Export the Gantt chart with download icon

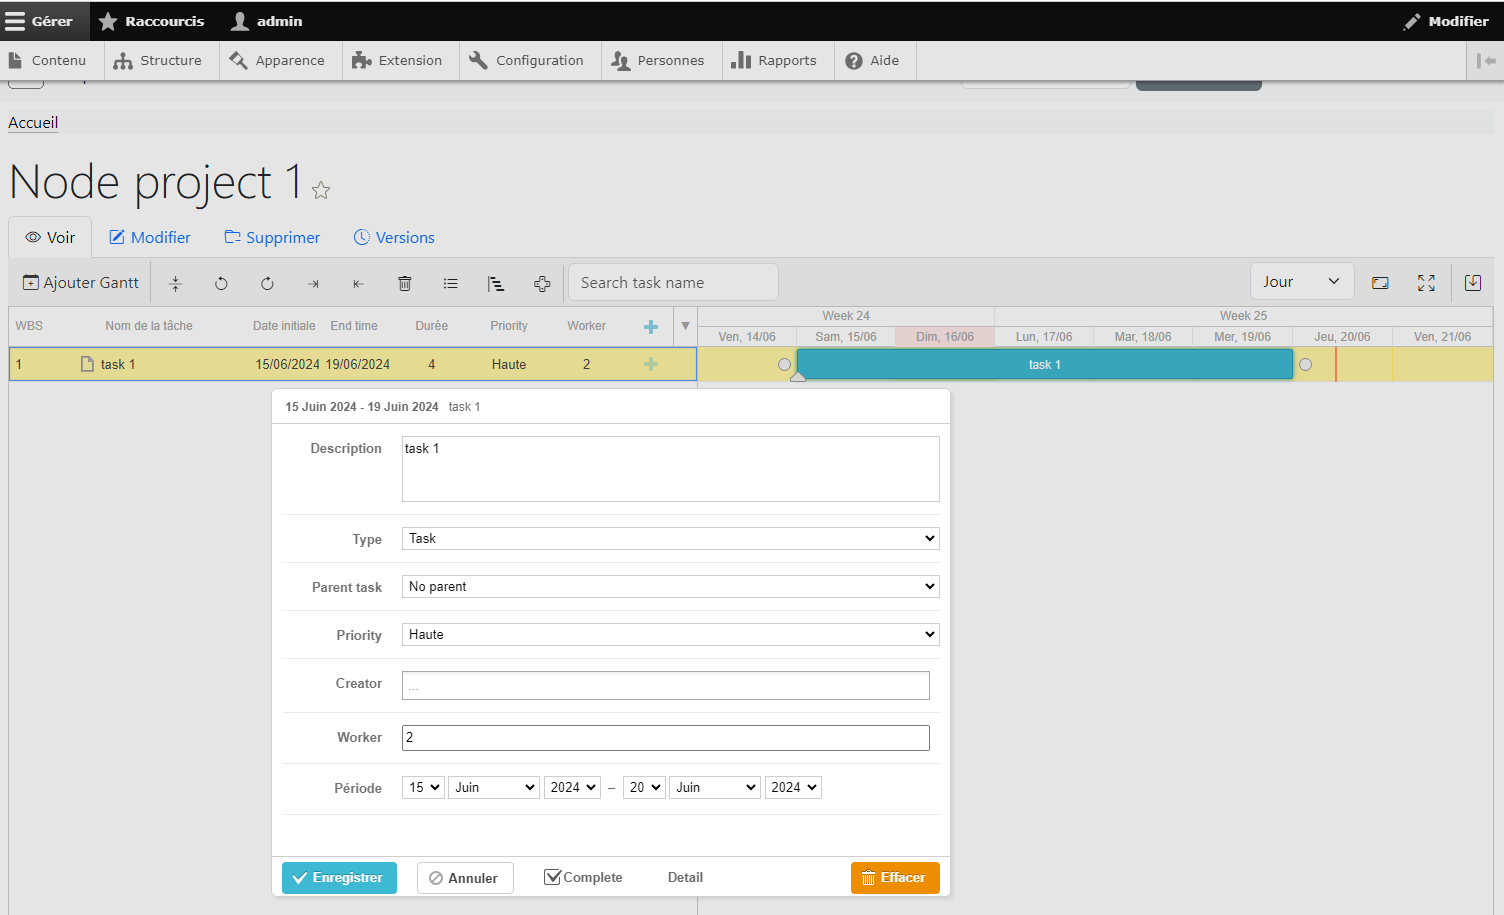tap(1472, 283)
